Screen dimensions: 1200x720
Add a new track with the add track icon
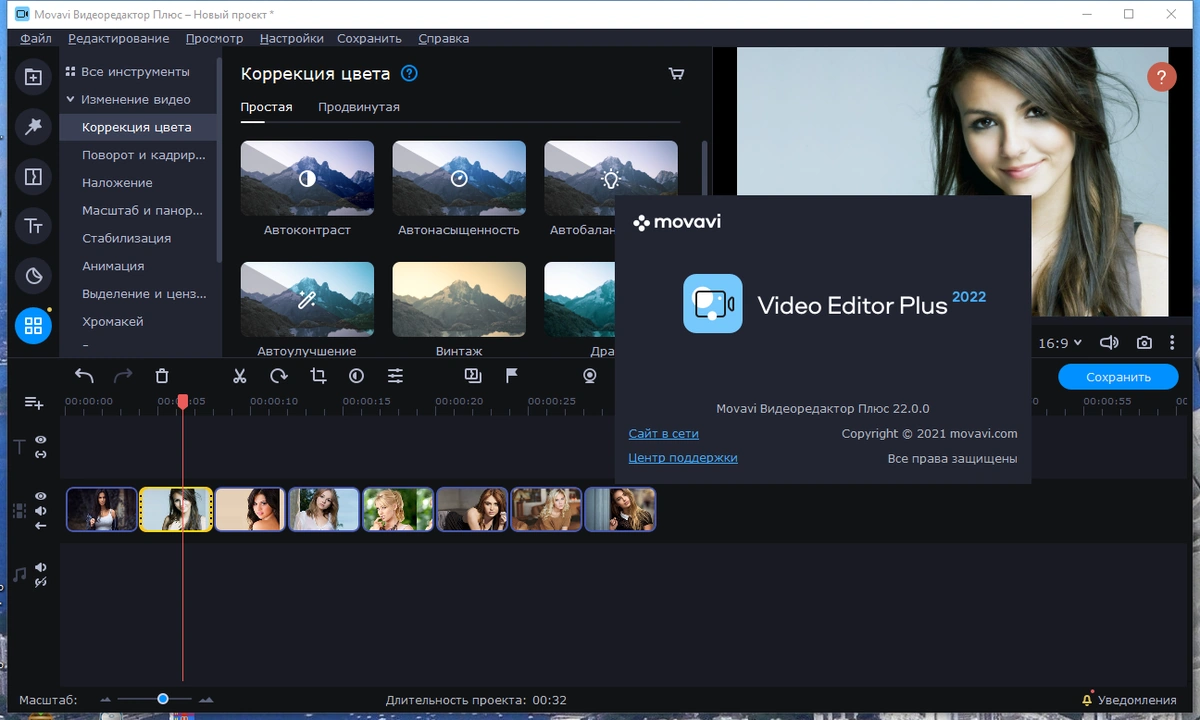pos(34,403)
